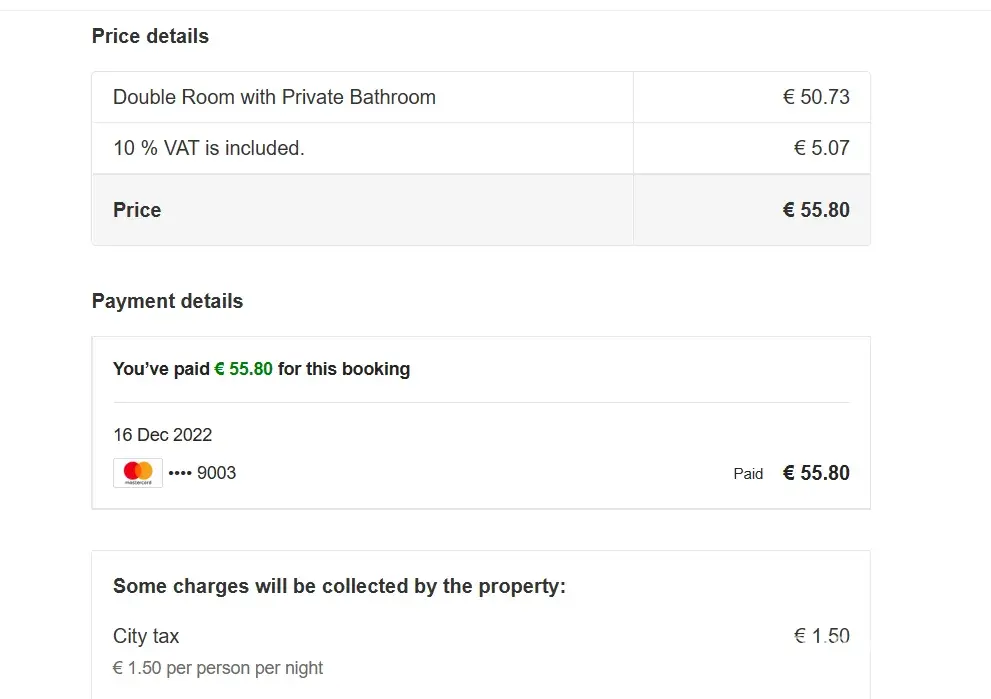Click the "City tax" label
991x699 pixels.
146,636
